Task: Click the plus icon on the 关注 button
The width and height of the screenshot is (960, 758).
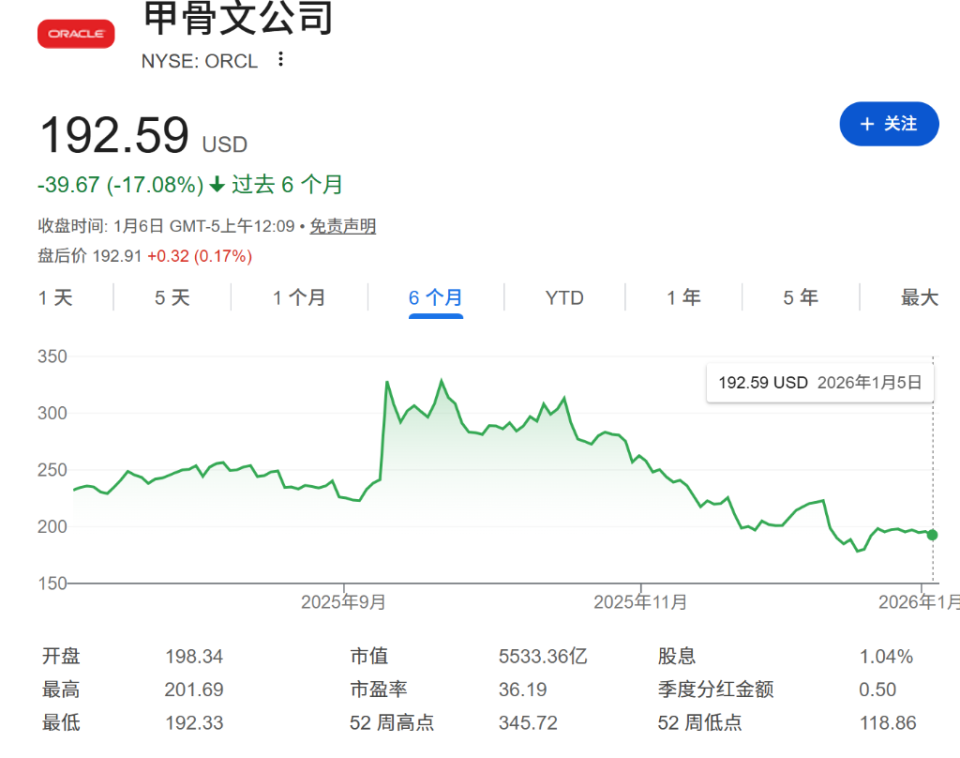Action: pyautogui.click(x=866, y=123)
